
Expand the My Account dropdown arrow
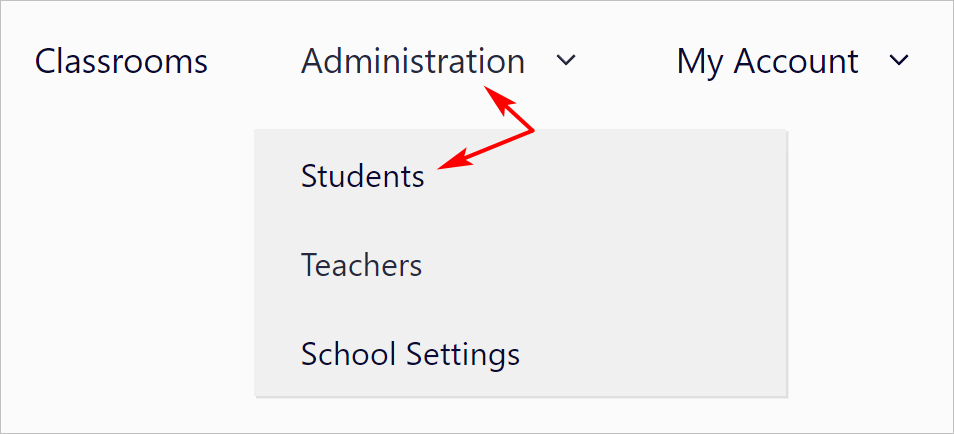click(899, 60)
